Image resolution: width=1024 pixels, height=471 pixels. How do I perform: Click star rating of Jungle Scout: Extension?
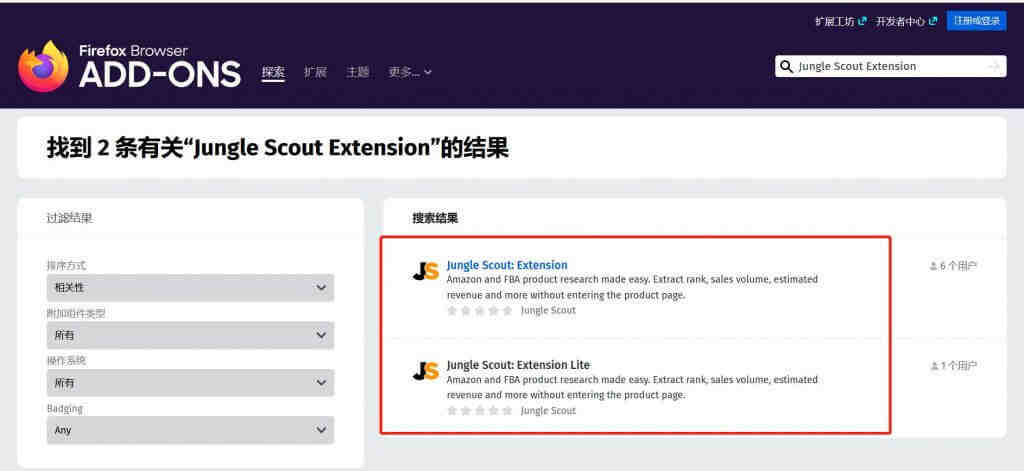click(479, 311)
